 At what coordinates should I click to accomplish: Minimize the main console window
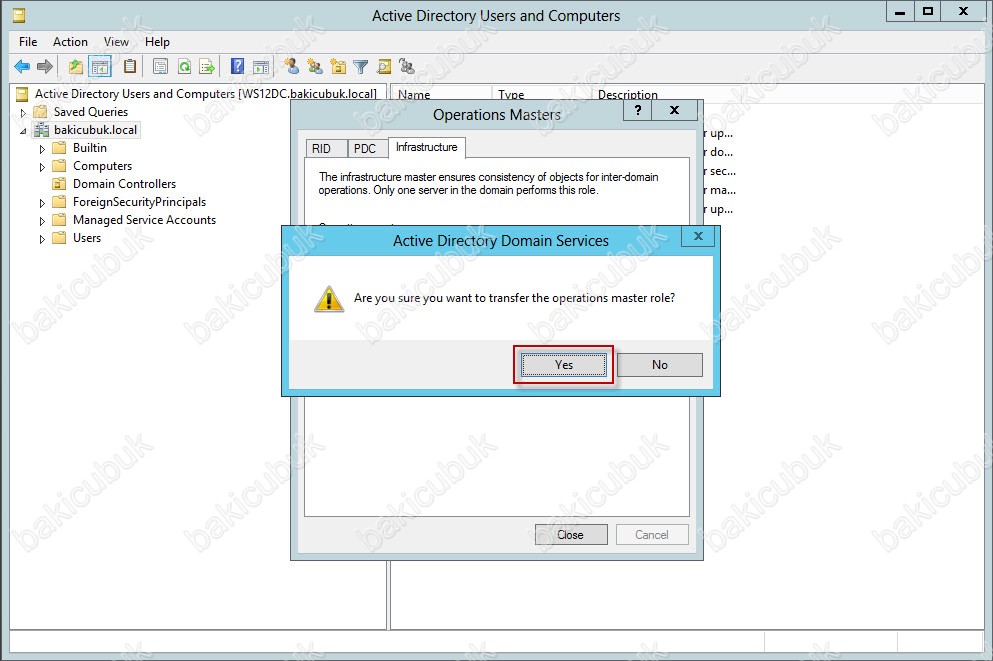click(900, 11)
